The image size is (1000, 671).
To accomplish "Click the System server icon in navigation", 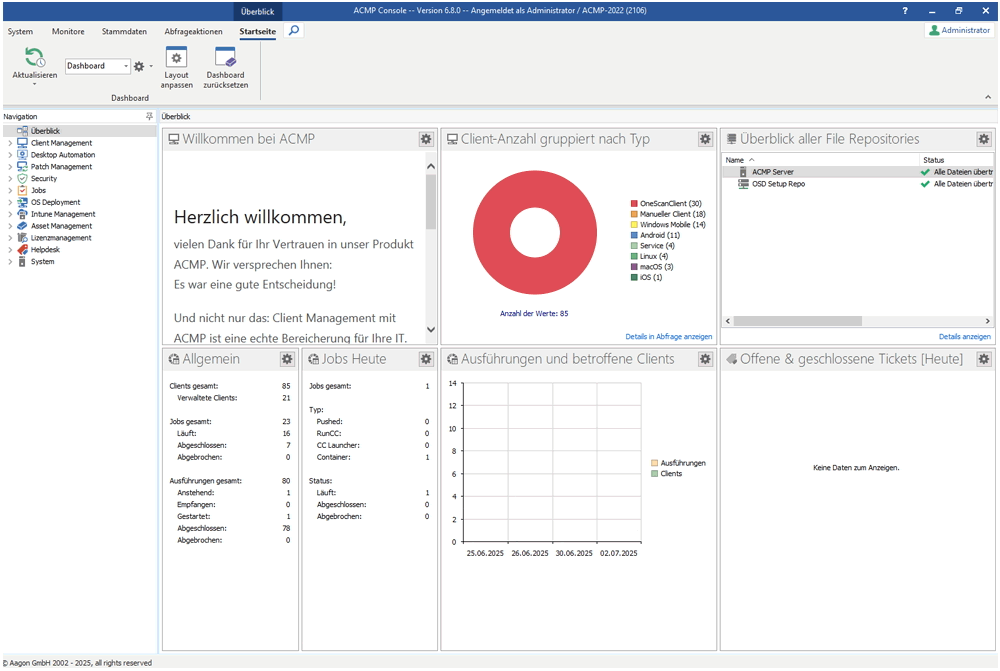I will pos(22,262).
